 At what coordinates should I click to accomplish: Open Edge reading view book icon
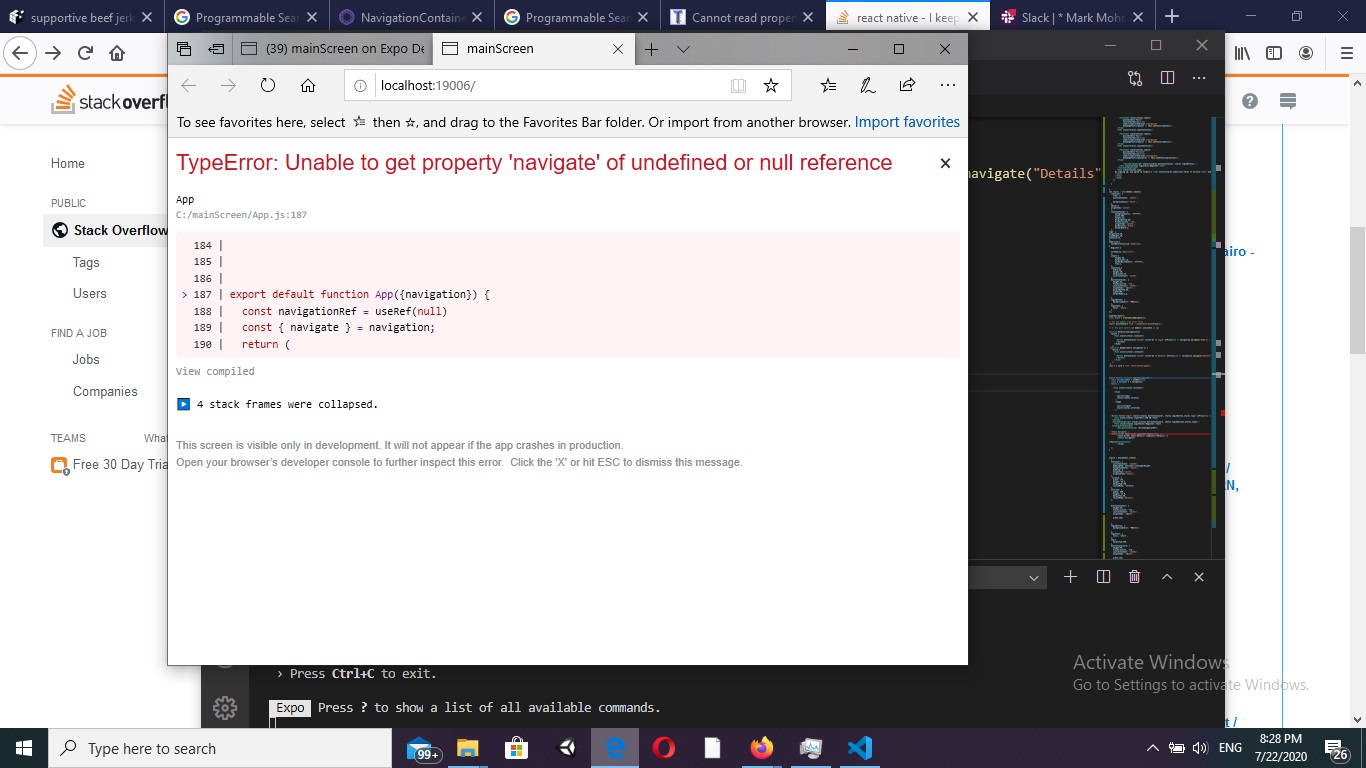pyautogui.click(x=738, y=86)
